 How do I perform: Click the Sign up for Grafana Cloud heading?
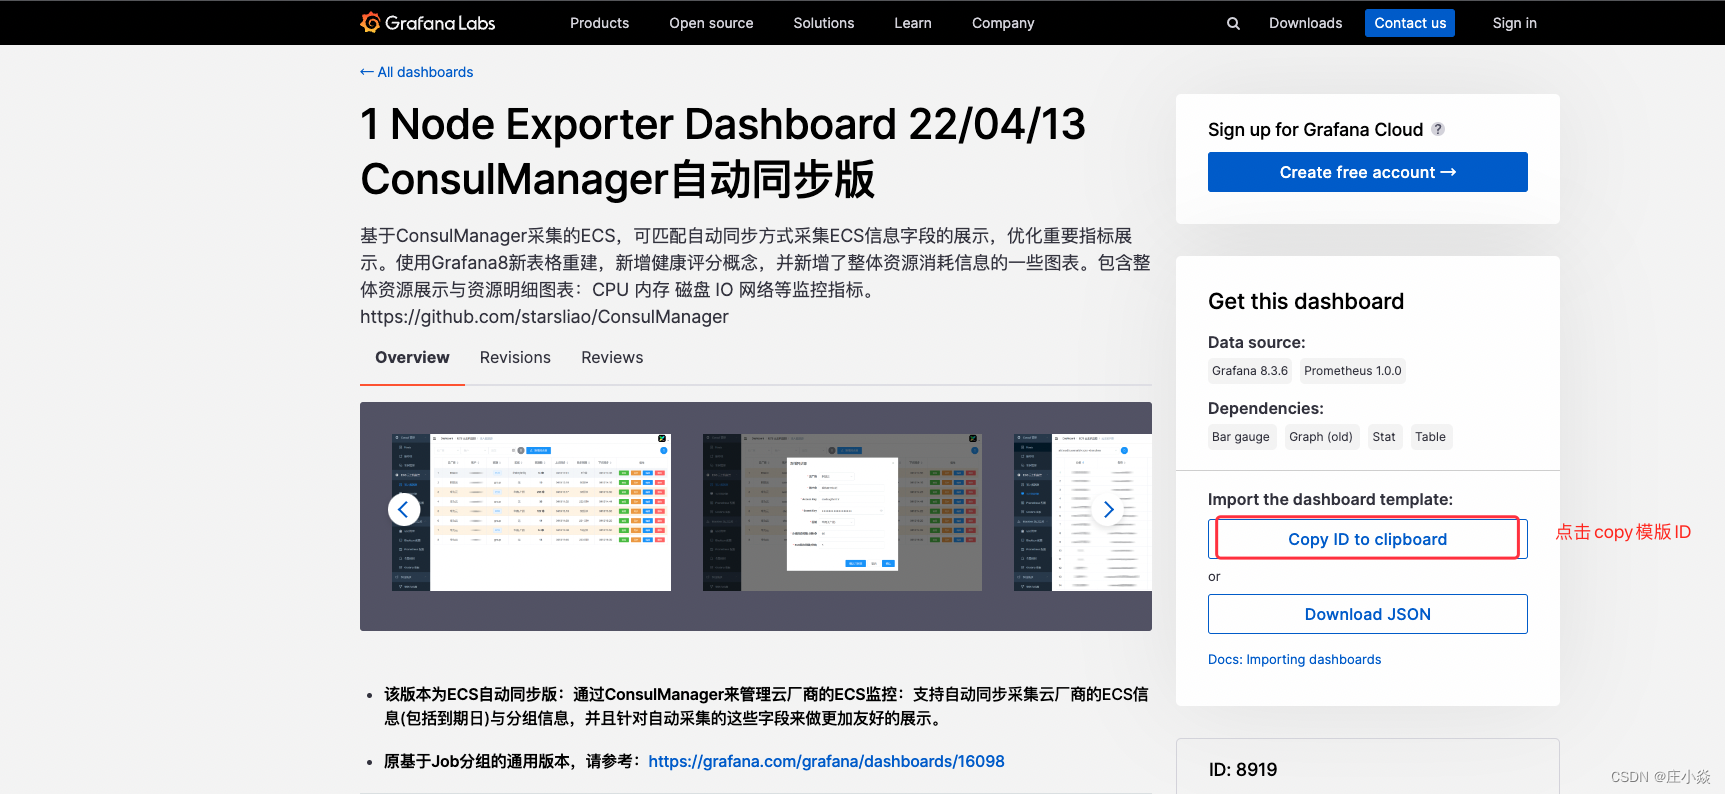click(x=1315, y=129)
